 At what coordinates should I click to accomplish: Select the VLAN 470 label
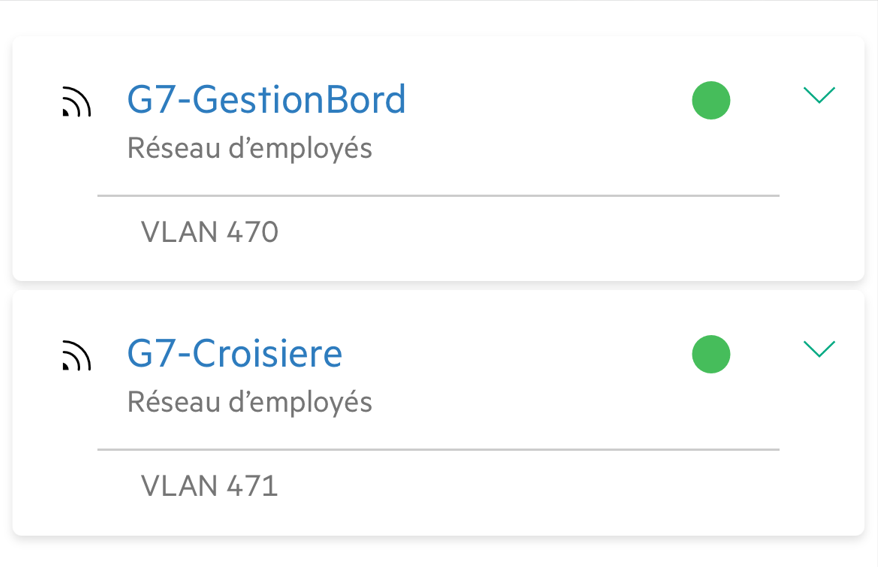[x=209, y=232]
